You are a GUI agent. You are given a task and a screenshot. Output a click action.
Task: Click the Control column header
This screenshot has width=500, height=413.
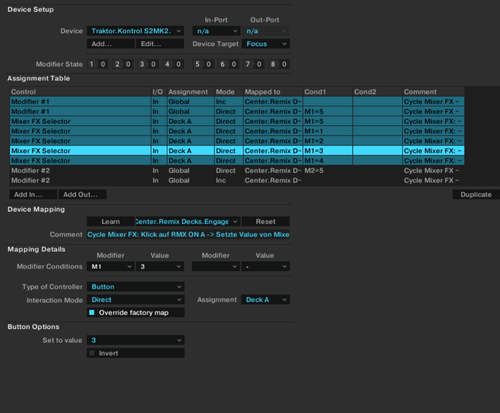click(80, 92)
